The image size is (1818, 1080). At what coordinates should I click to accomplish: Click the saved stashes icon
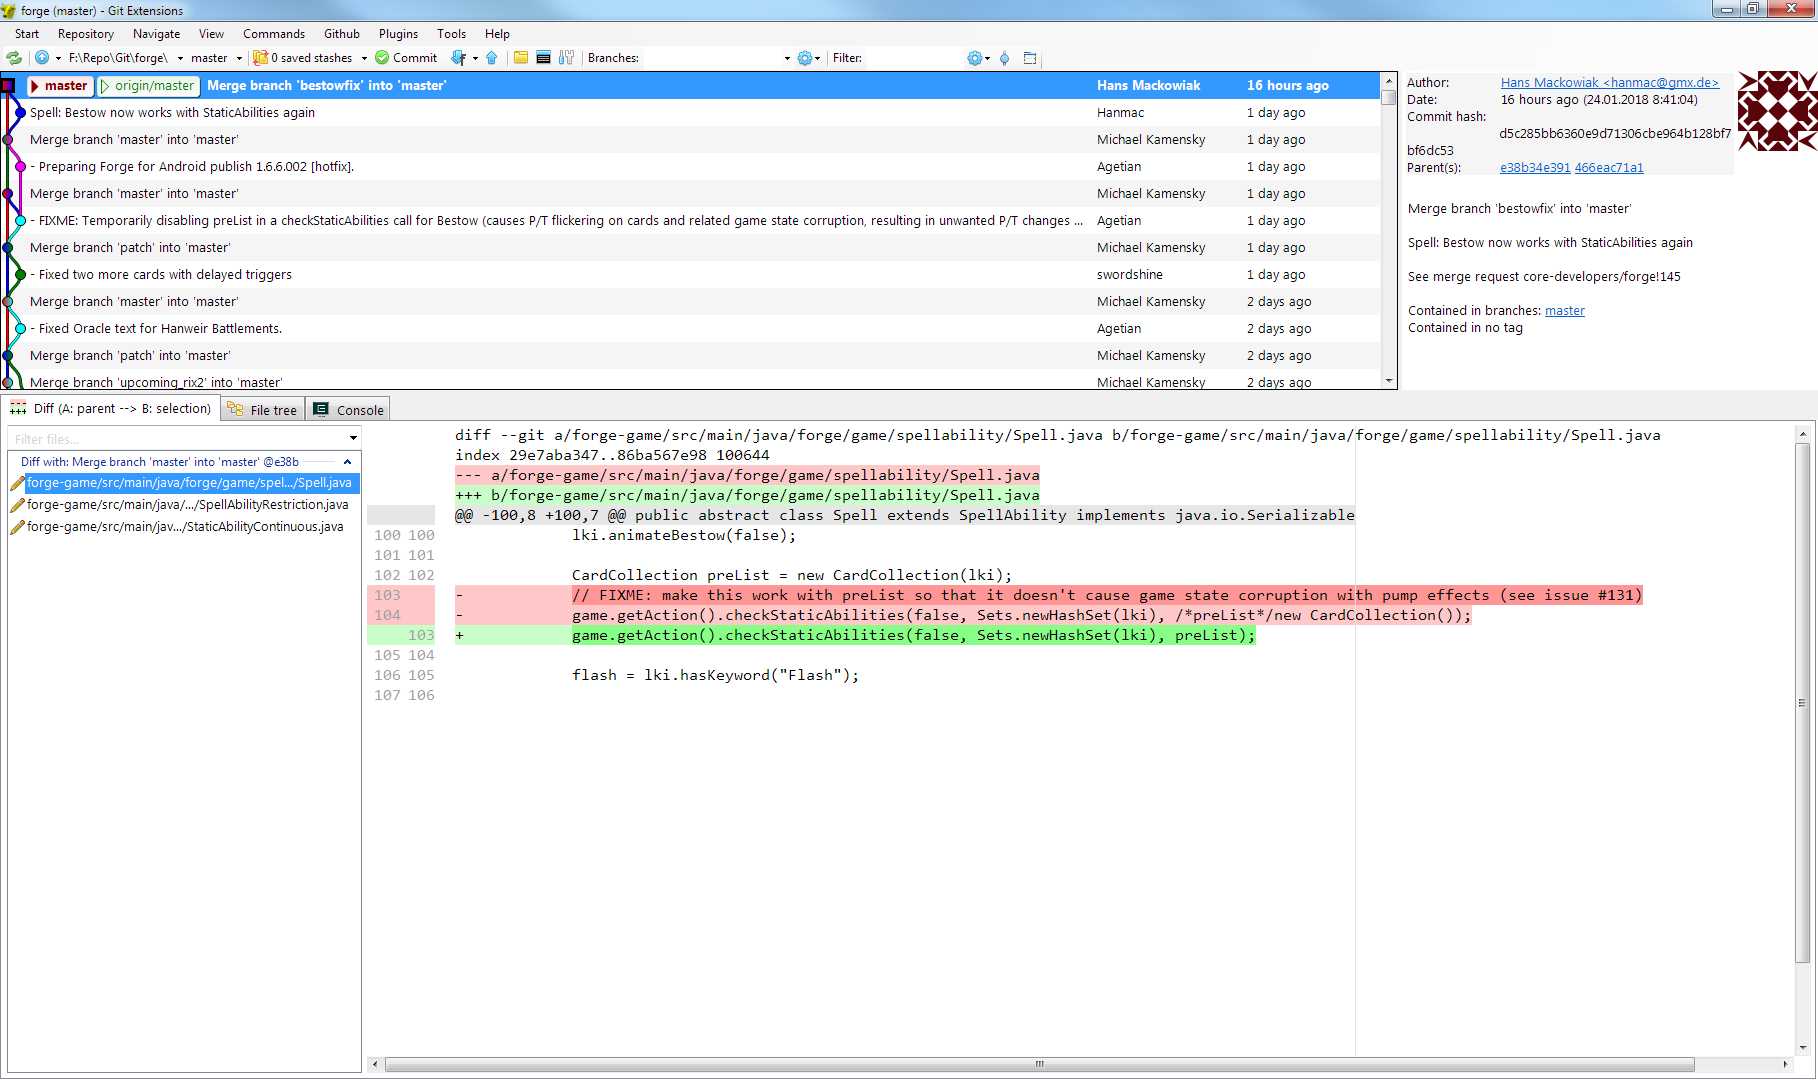pos(260,58)
